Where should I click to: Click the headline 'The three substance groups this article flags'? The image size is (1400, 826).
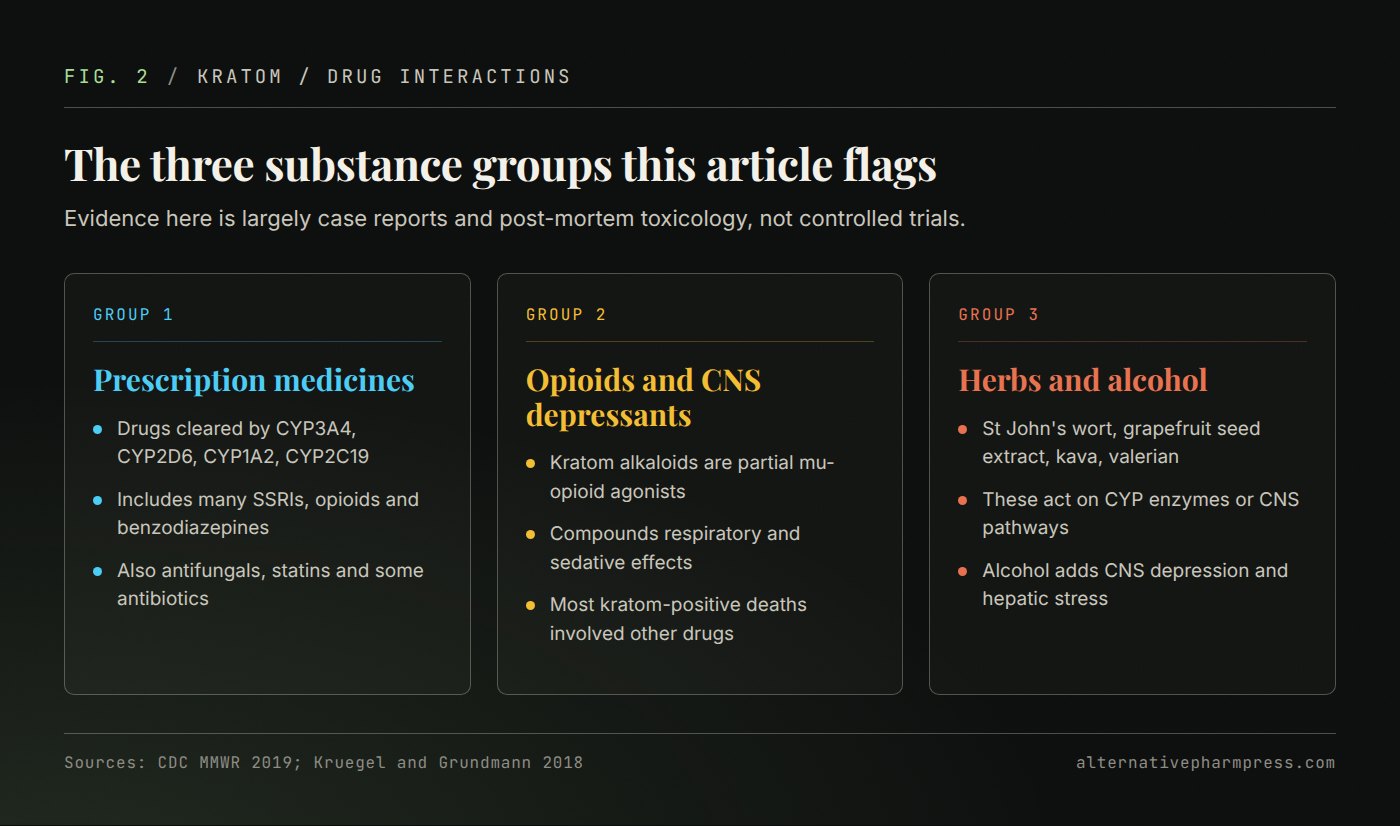pyautogui.click(x=500, y=165)
